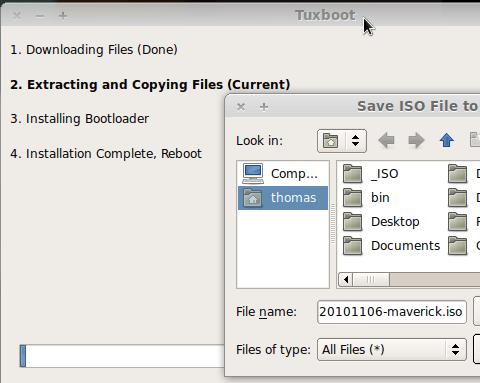This screenshot has width=480, height=383.
Task: Click the Downloading Files (Done) step text
Action: [x=94, y=50]
